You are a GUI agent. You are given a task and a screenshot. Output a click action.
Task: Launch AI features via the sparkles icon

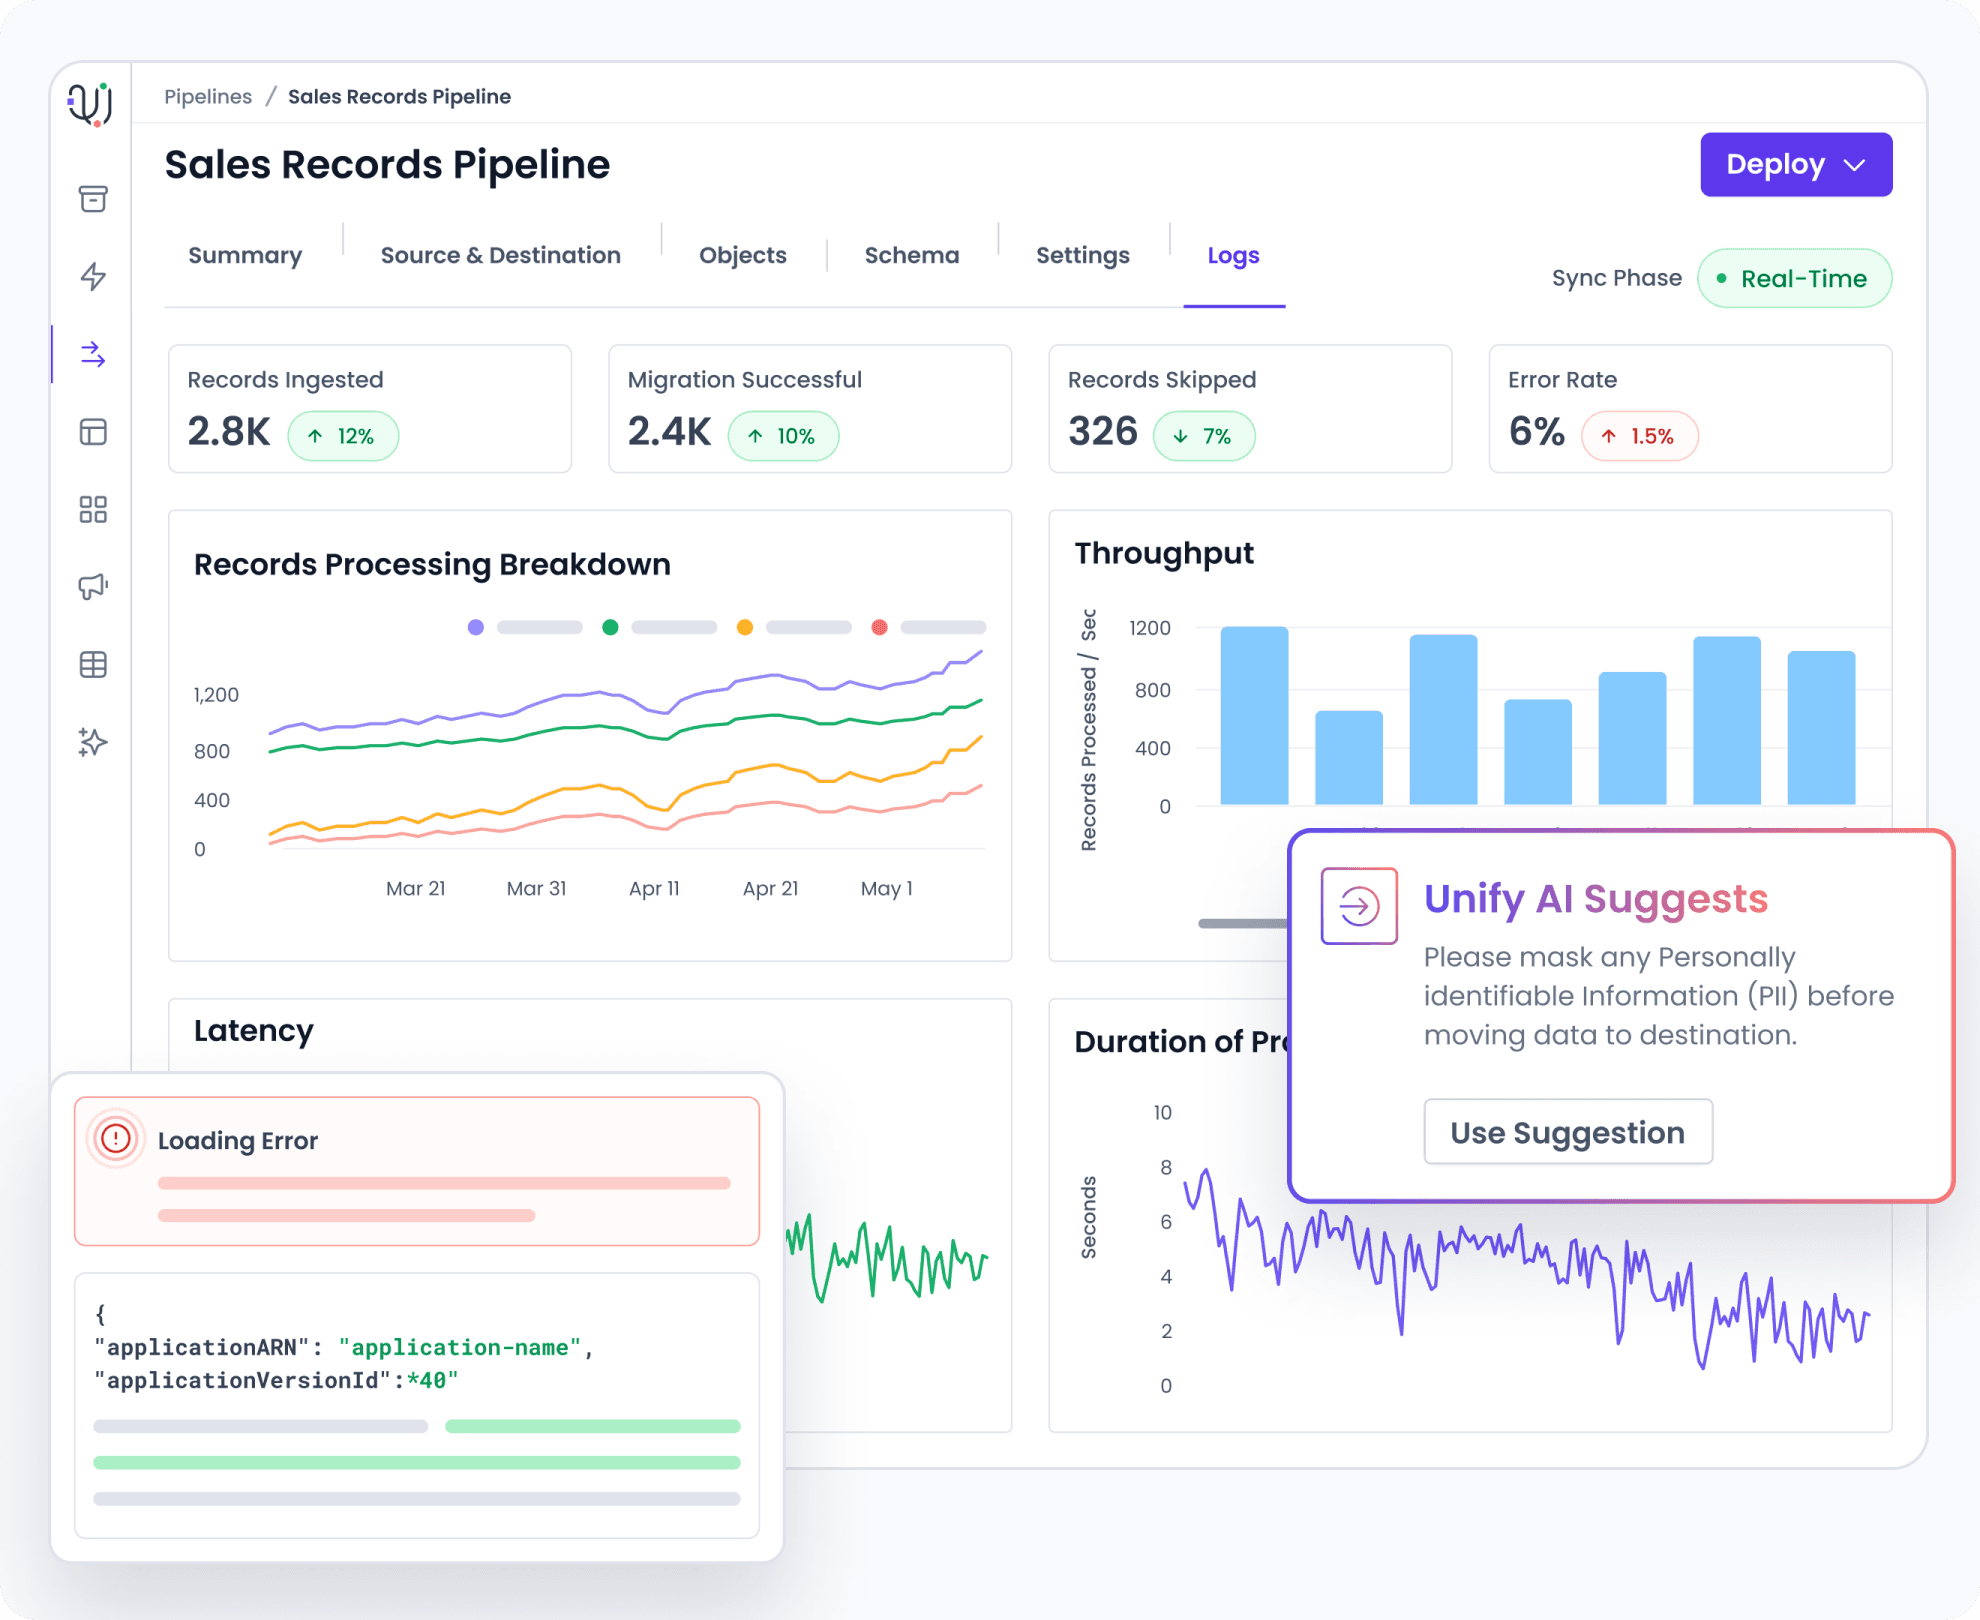point(92,742)
